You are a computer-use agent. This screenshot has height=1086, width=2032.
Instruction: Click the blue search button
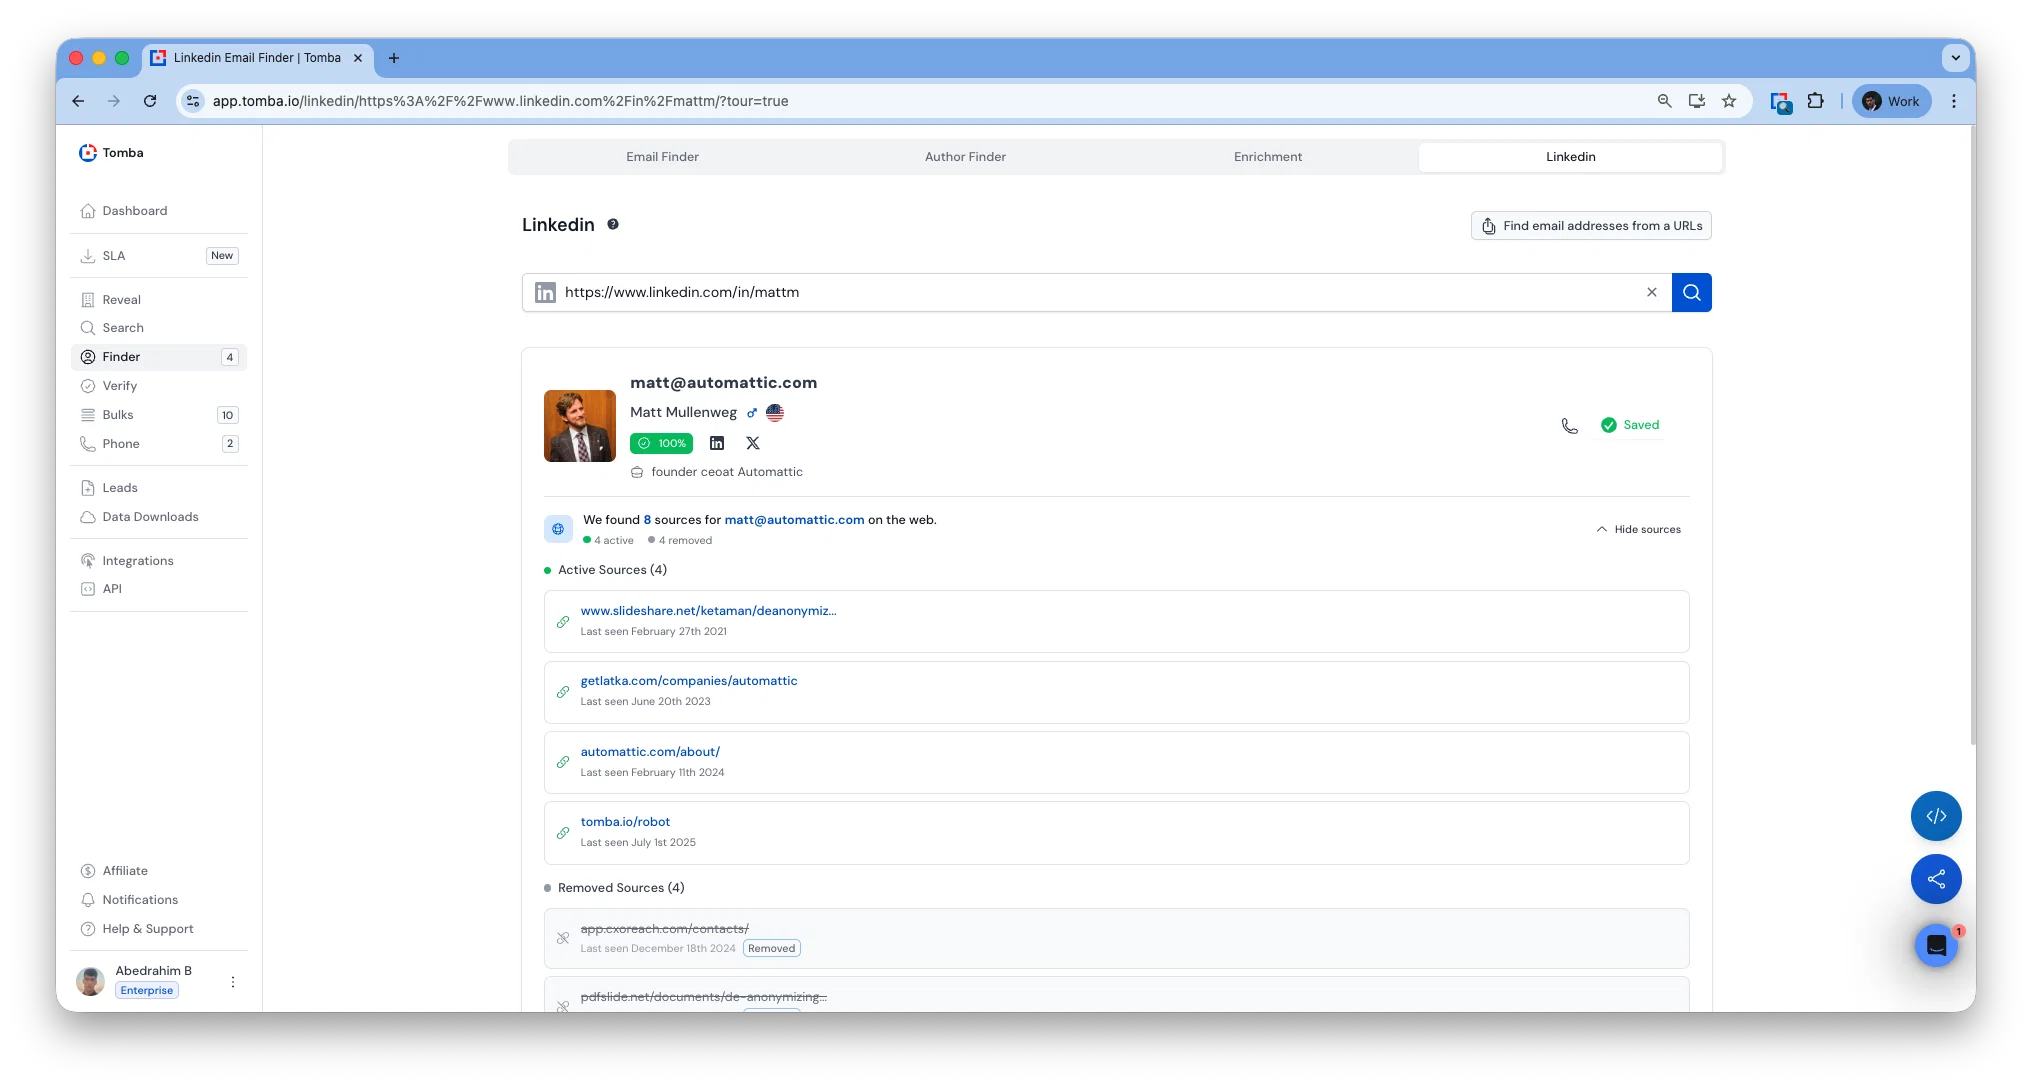pos(1692,293)
